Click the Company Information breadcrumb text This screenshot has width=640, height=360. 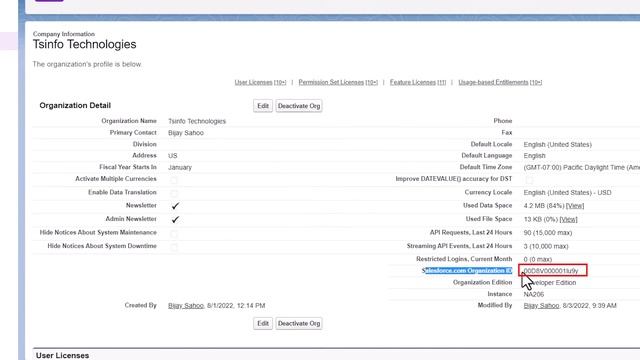[x=64, y=34]
